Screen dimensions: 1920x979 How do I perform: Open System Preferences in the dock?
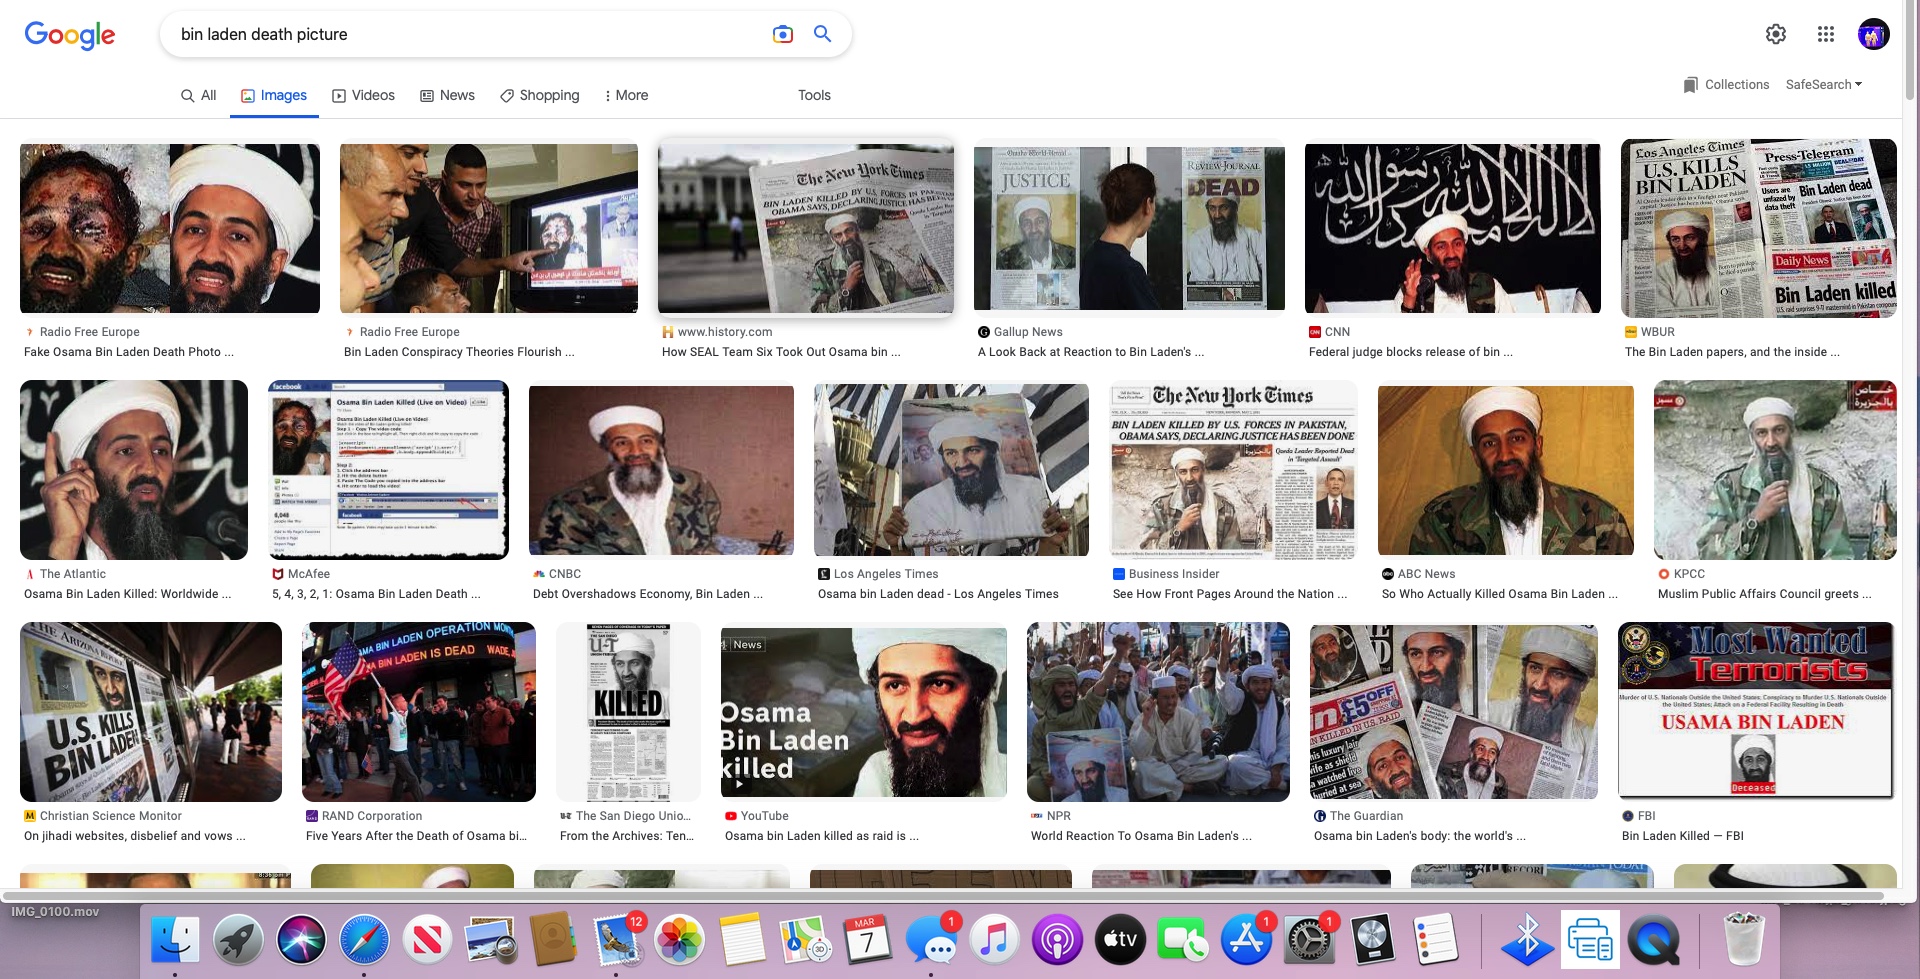pos(1308,940)
